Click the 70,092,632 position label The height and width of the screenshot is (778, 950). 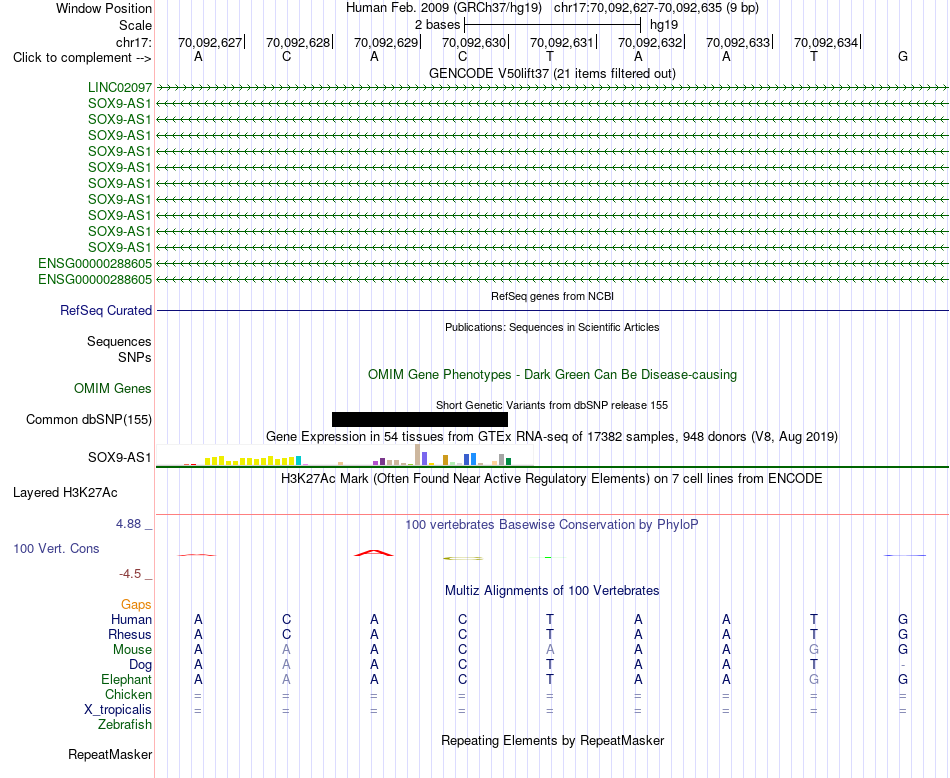click(x=649, y=42)
